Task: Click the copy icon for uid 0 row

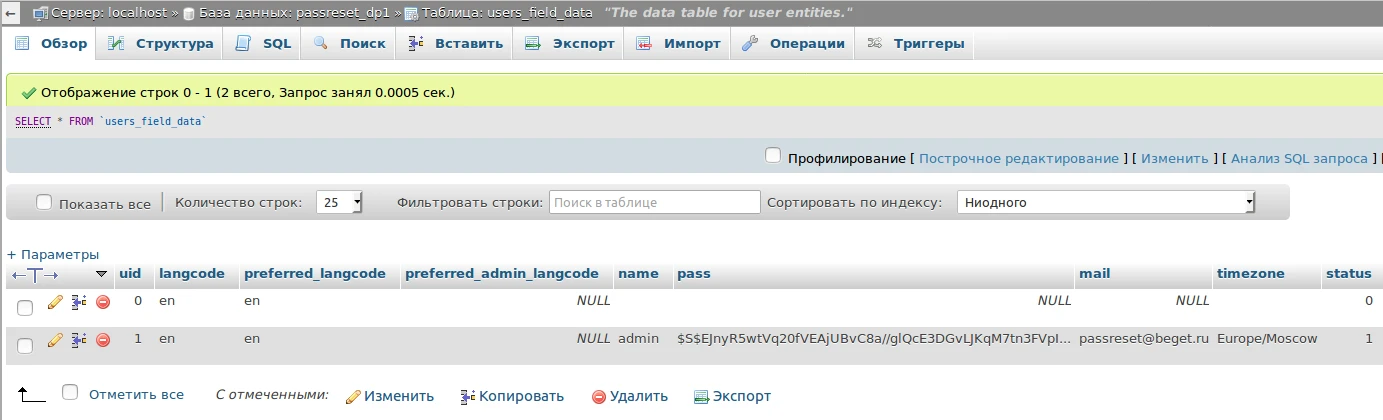Action: click(79, 301)
